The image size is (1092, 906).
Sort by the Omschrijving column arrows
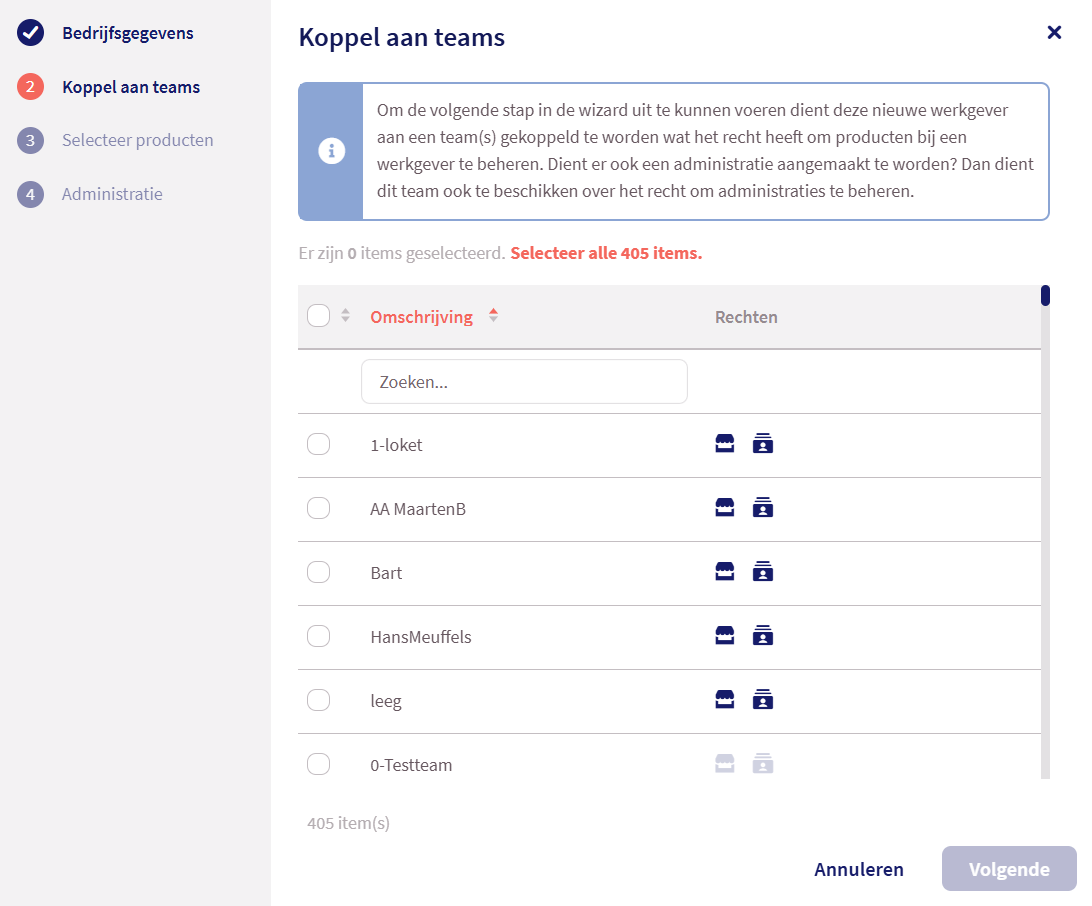click(493, 316)
